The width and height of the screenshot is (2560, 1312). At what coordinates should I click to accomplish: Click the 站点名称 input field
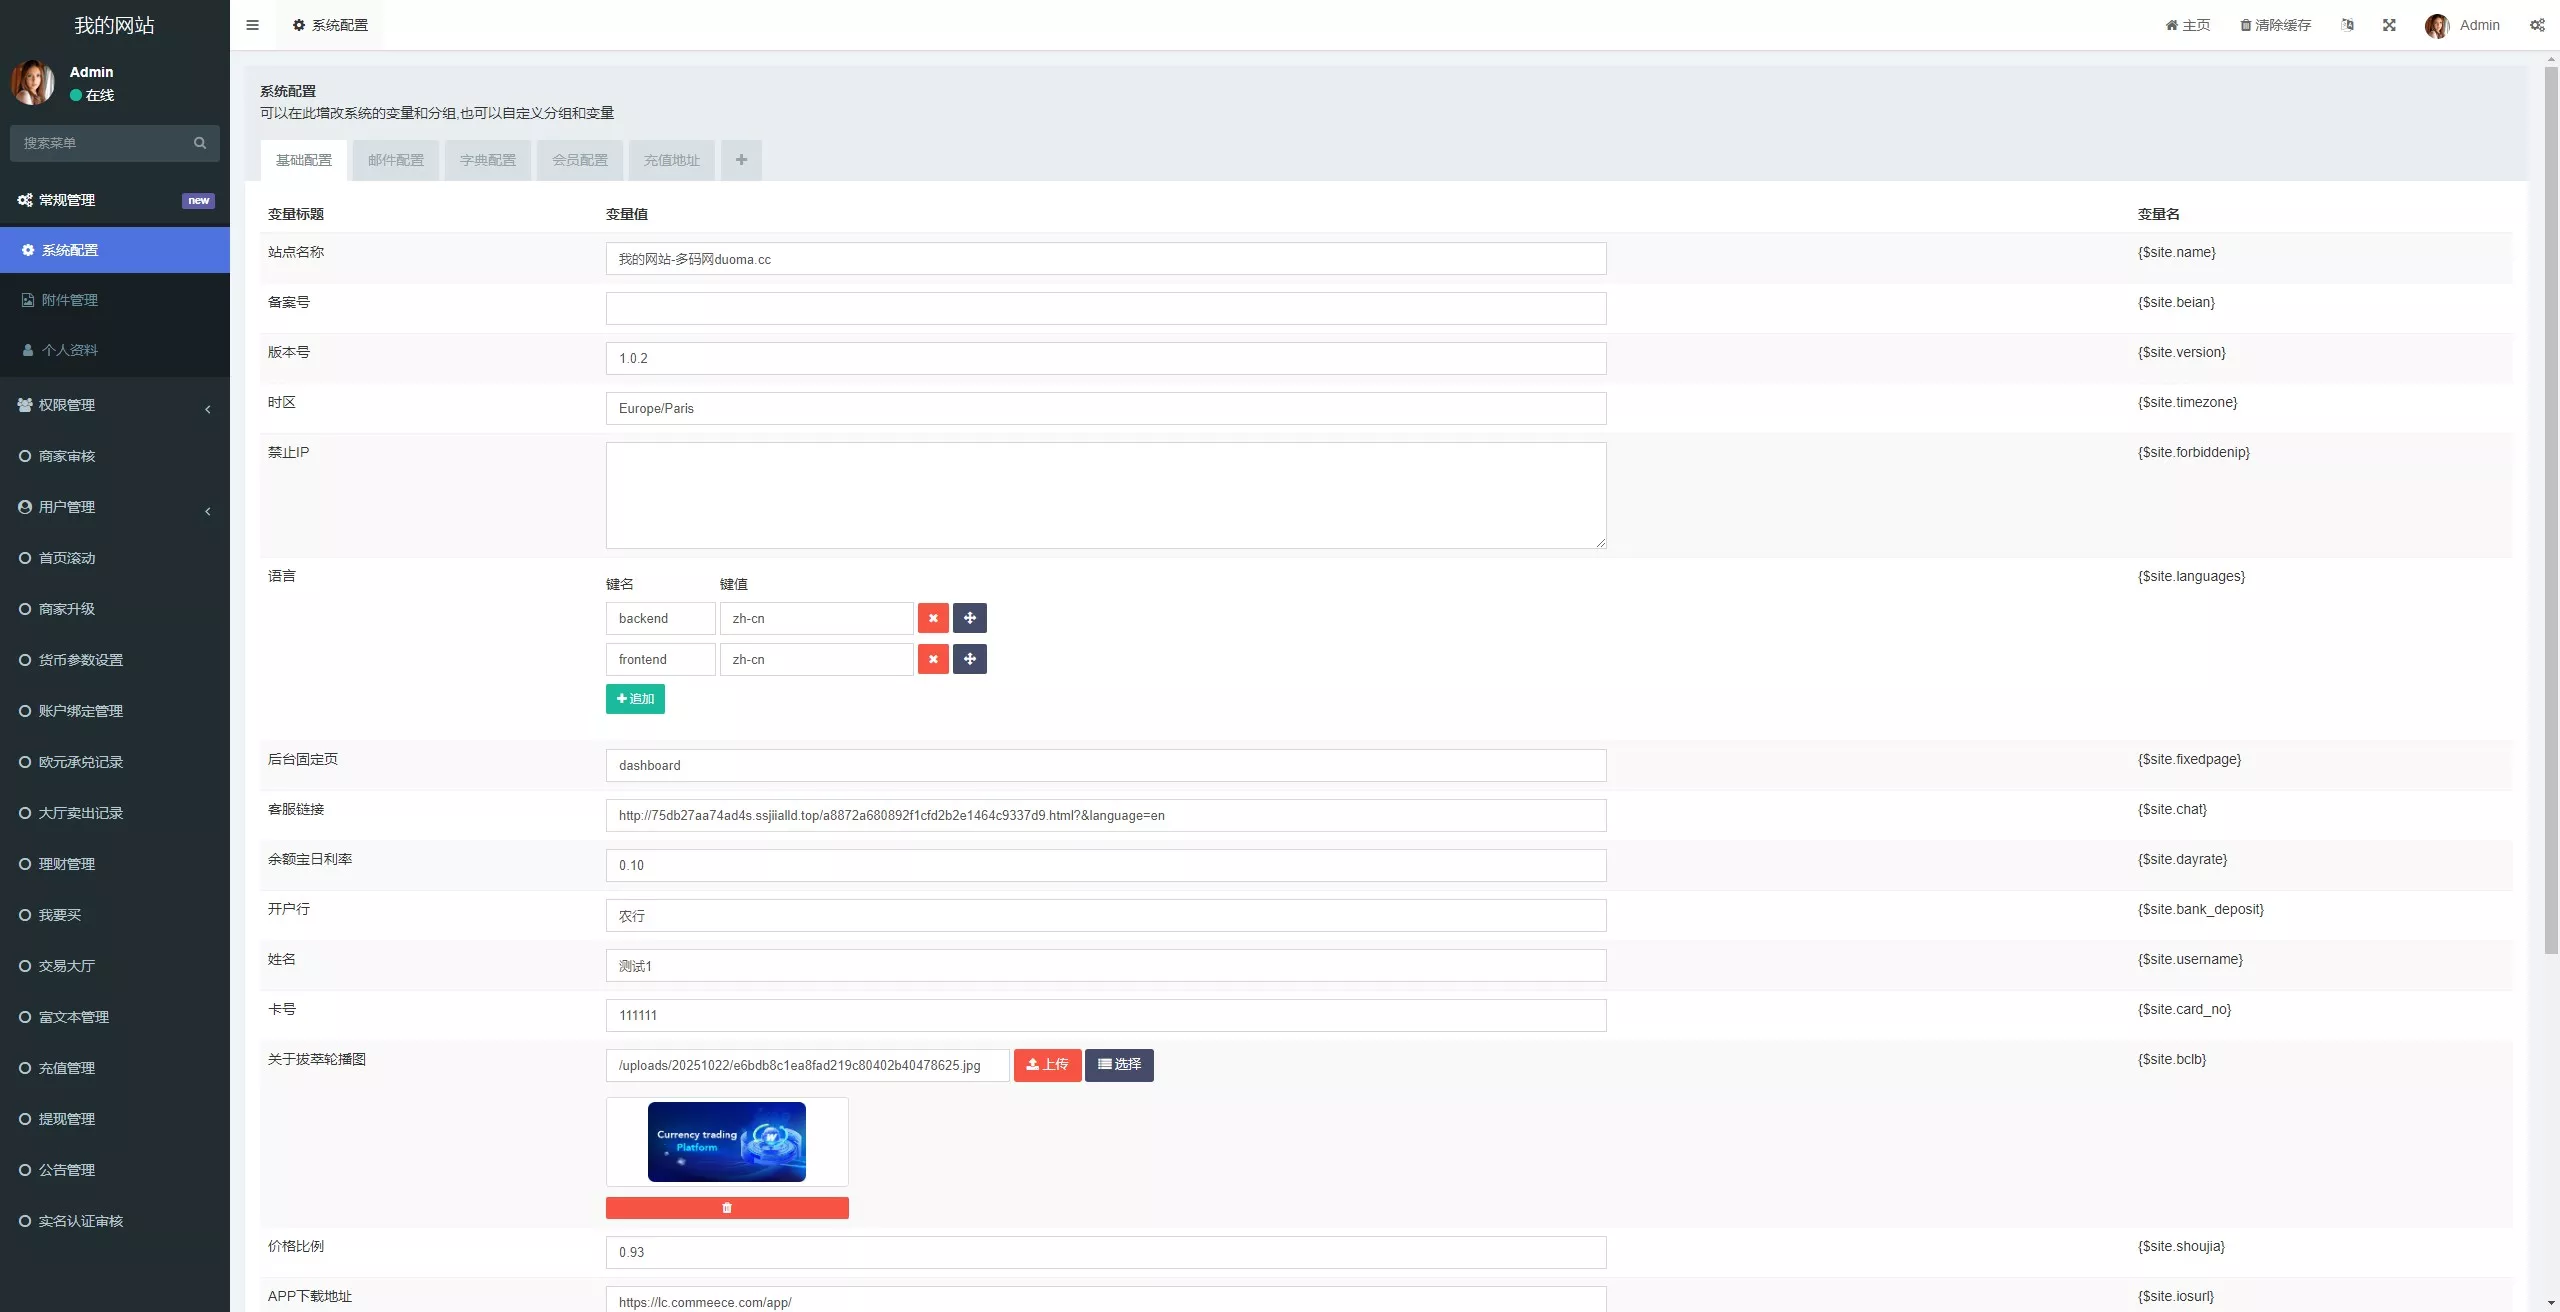click(1105, 259)
